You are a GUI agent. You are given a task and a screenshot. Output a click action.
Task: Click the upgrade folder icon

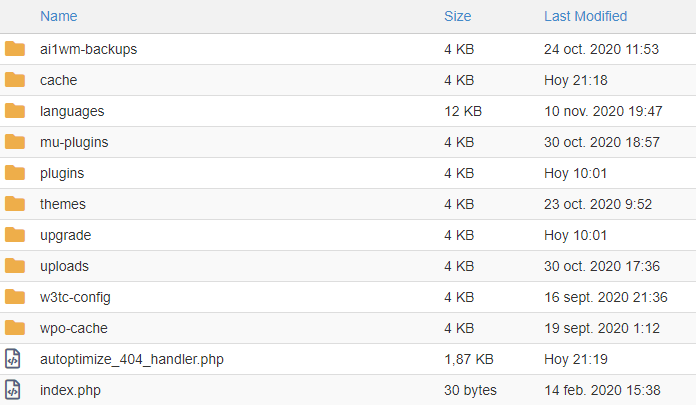pos(15,235)
